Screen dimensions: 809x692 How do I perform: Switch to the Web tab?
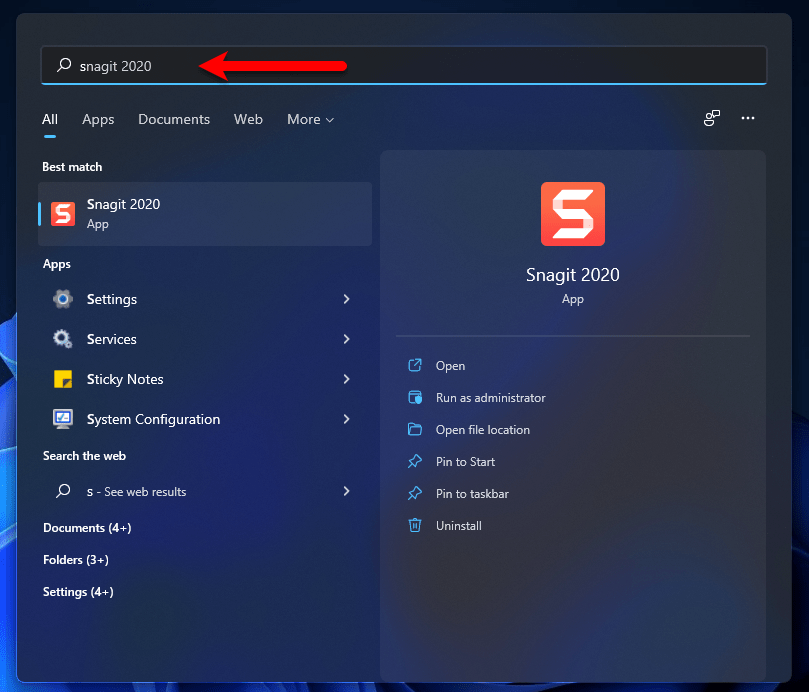(x=248, y=119)
